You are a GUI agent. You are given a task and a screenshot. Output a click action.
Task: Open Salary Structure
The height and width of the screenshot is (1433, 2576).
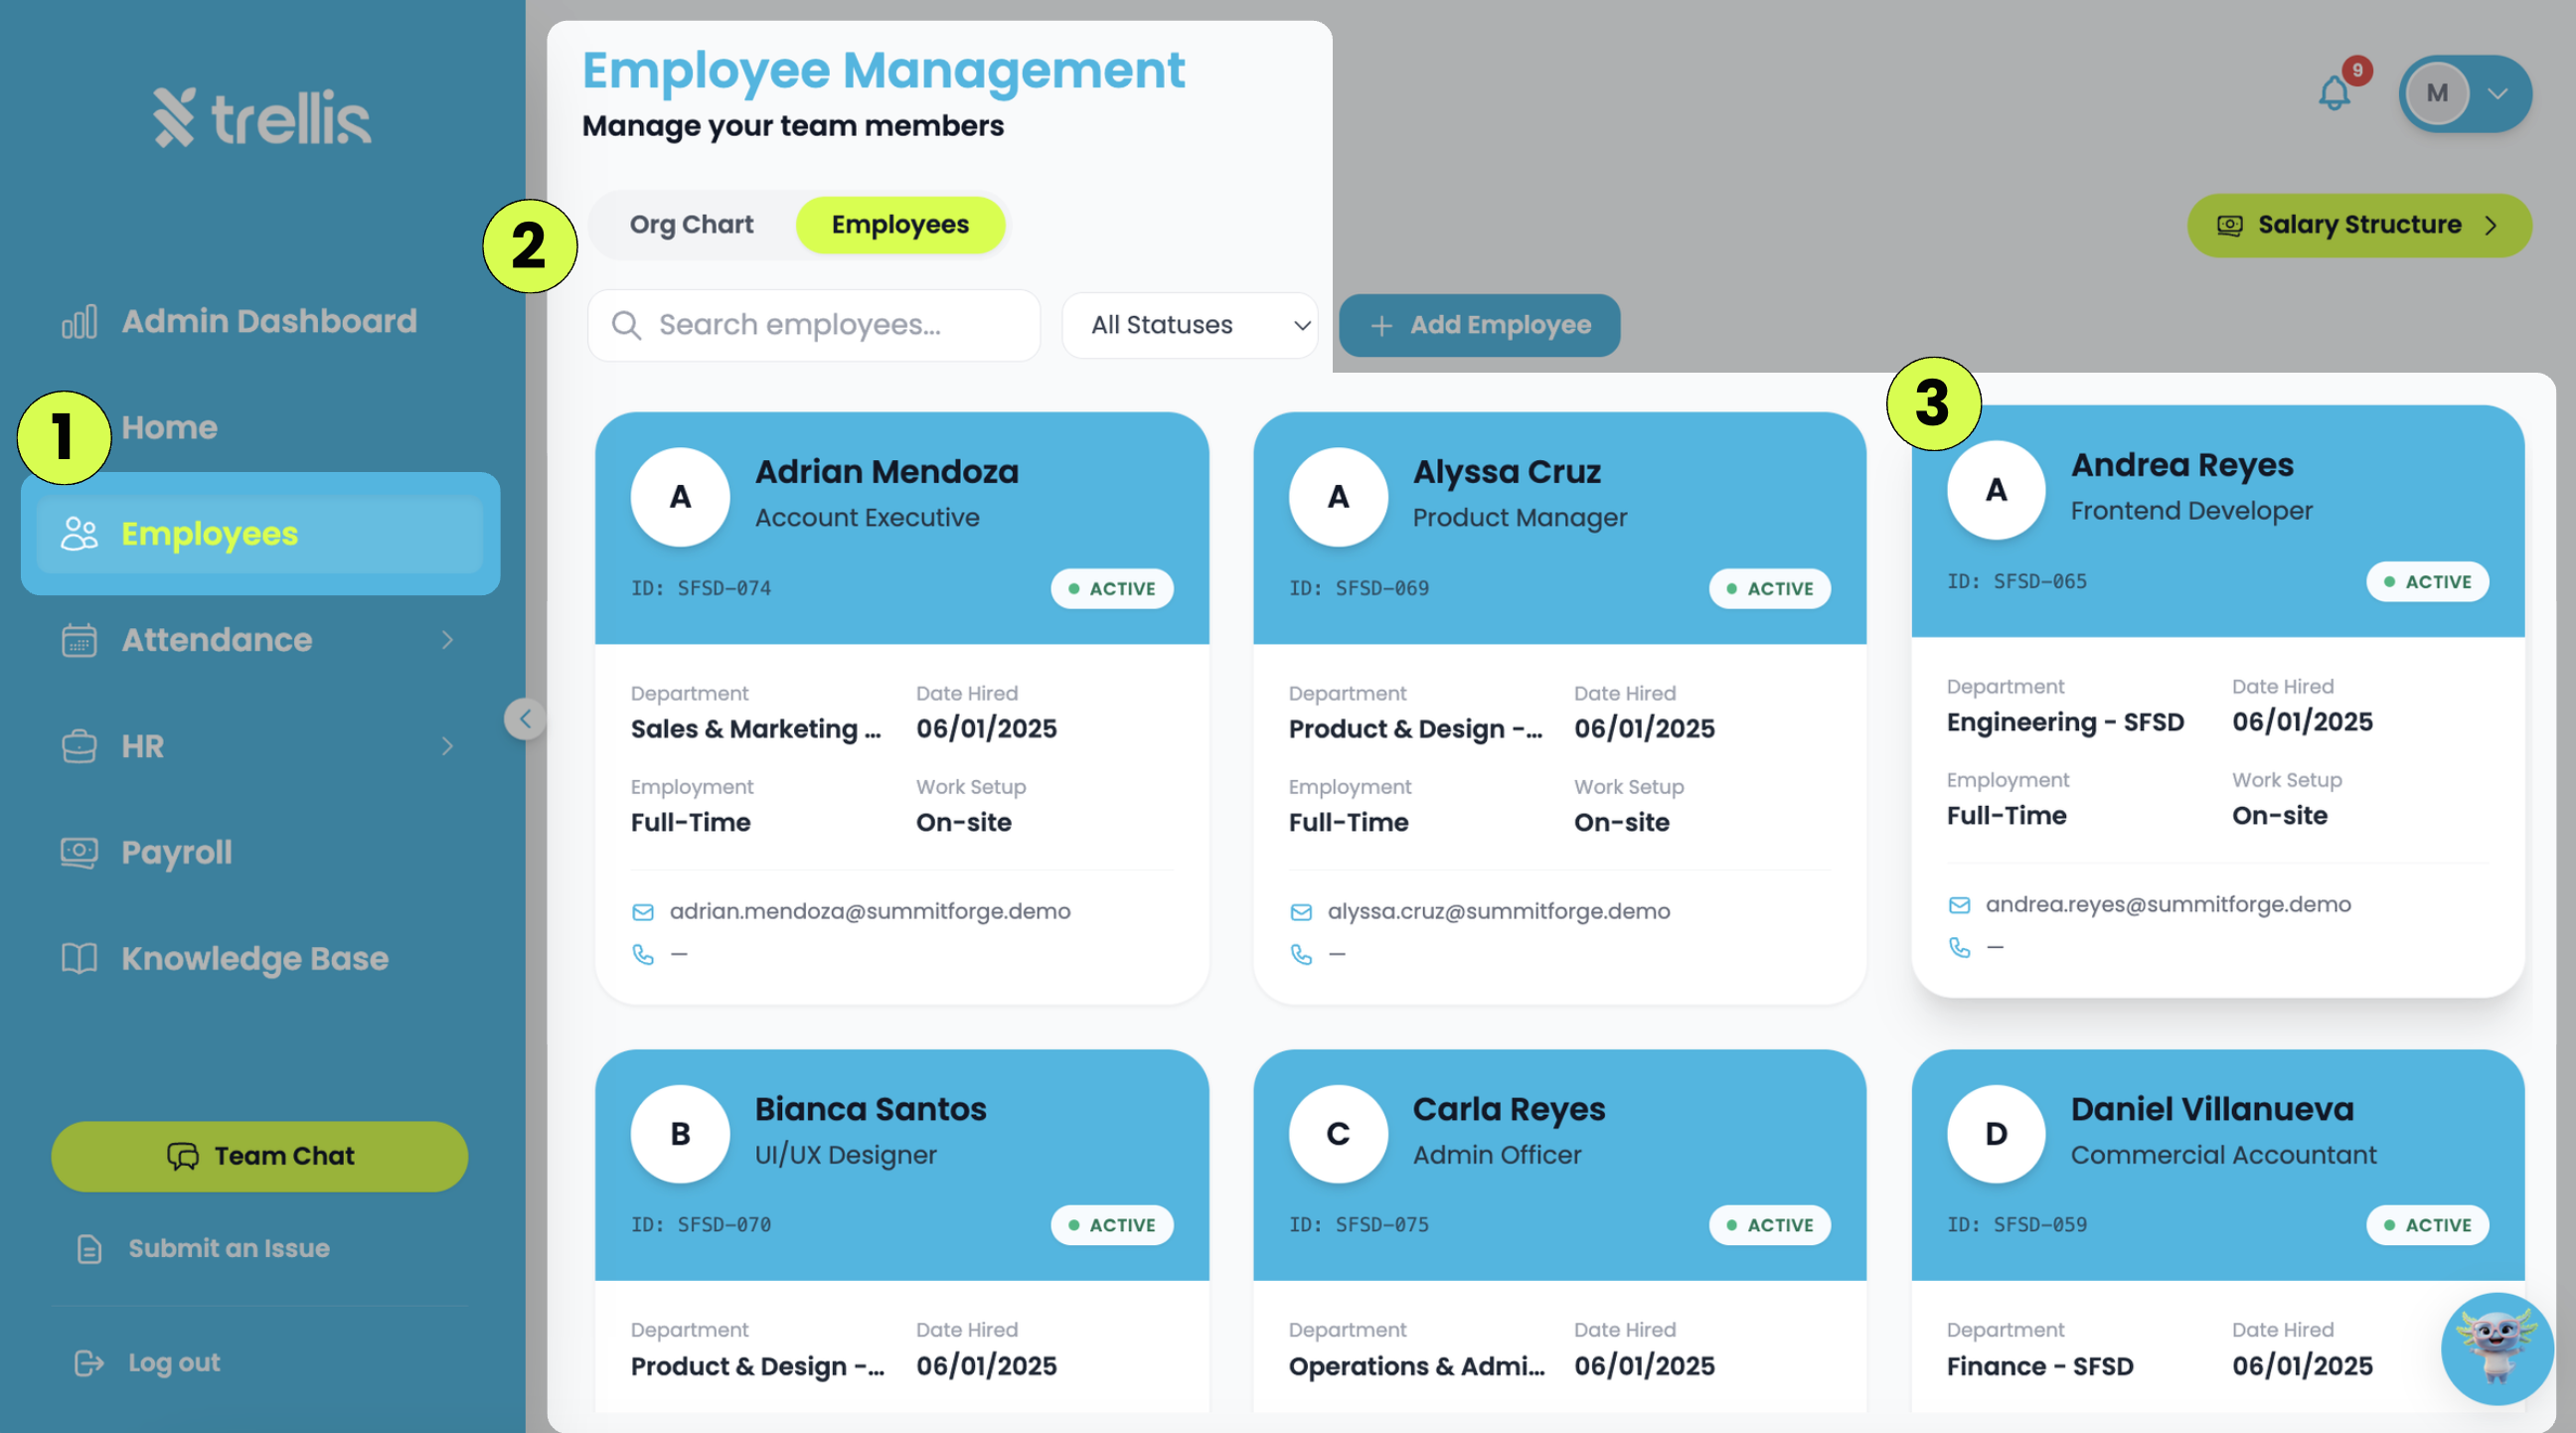click(x=2359, y=225)
